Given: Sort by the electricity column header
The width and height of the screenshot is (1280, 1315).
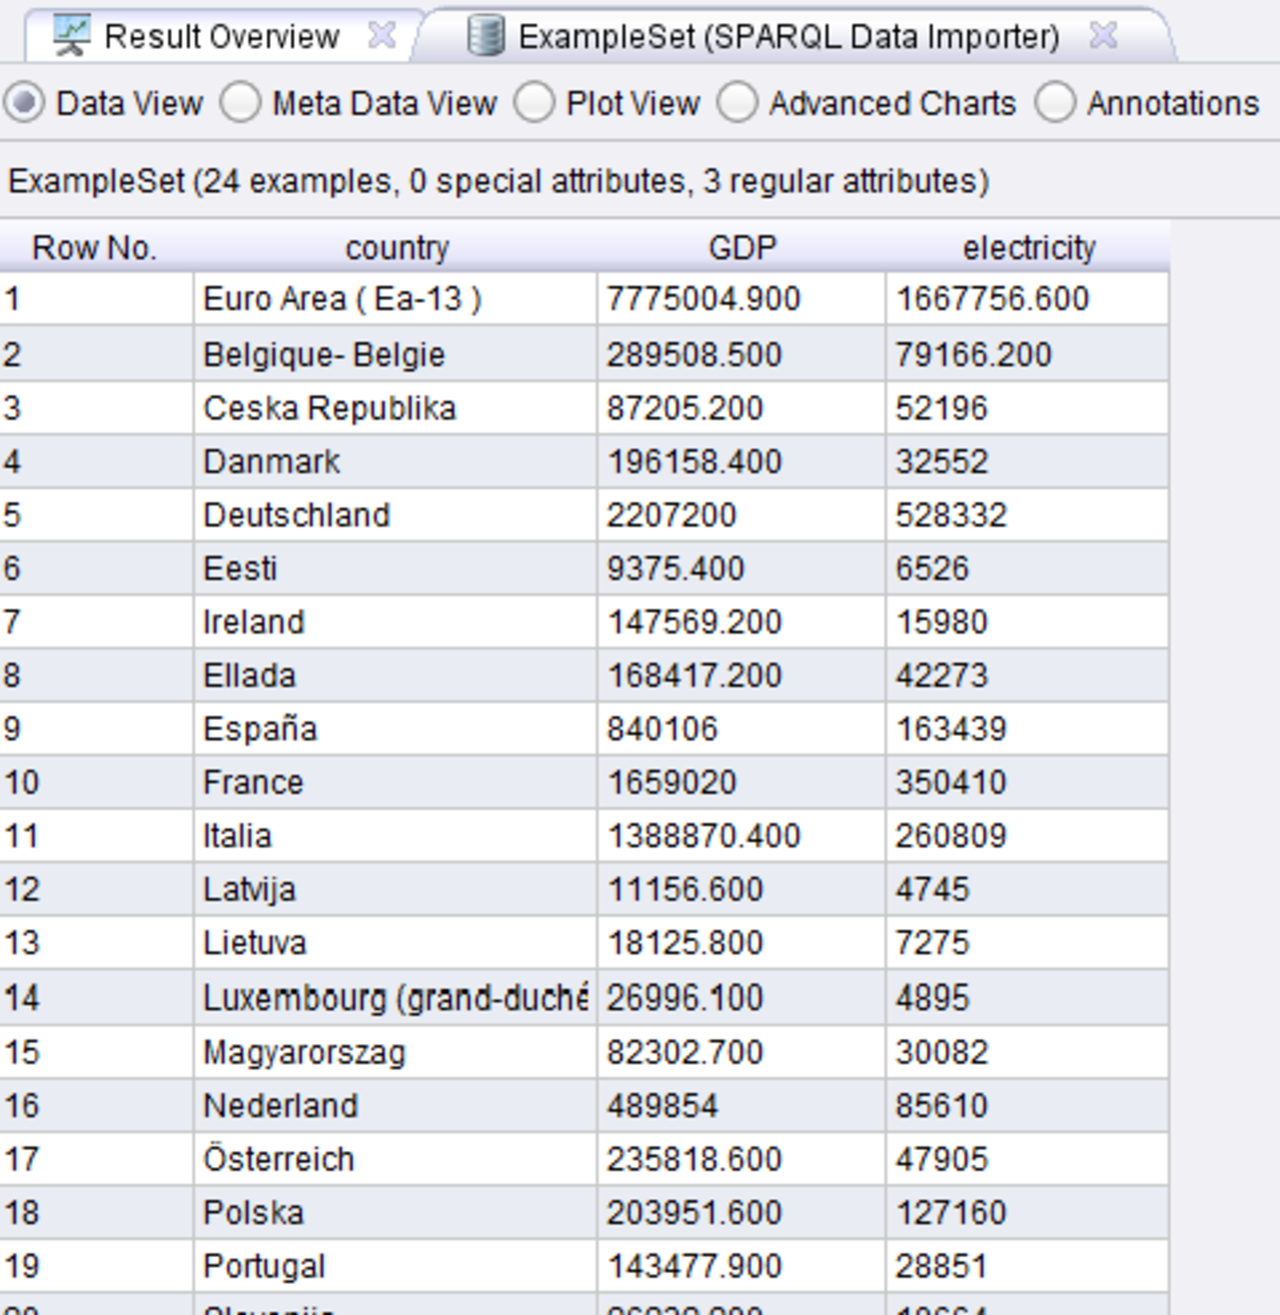Looking at the screenshot, I should (x=1029, y=247).
